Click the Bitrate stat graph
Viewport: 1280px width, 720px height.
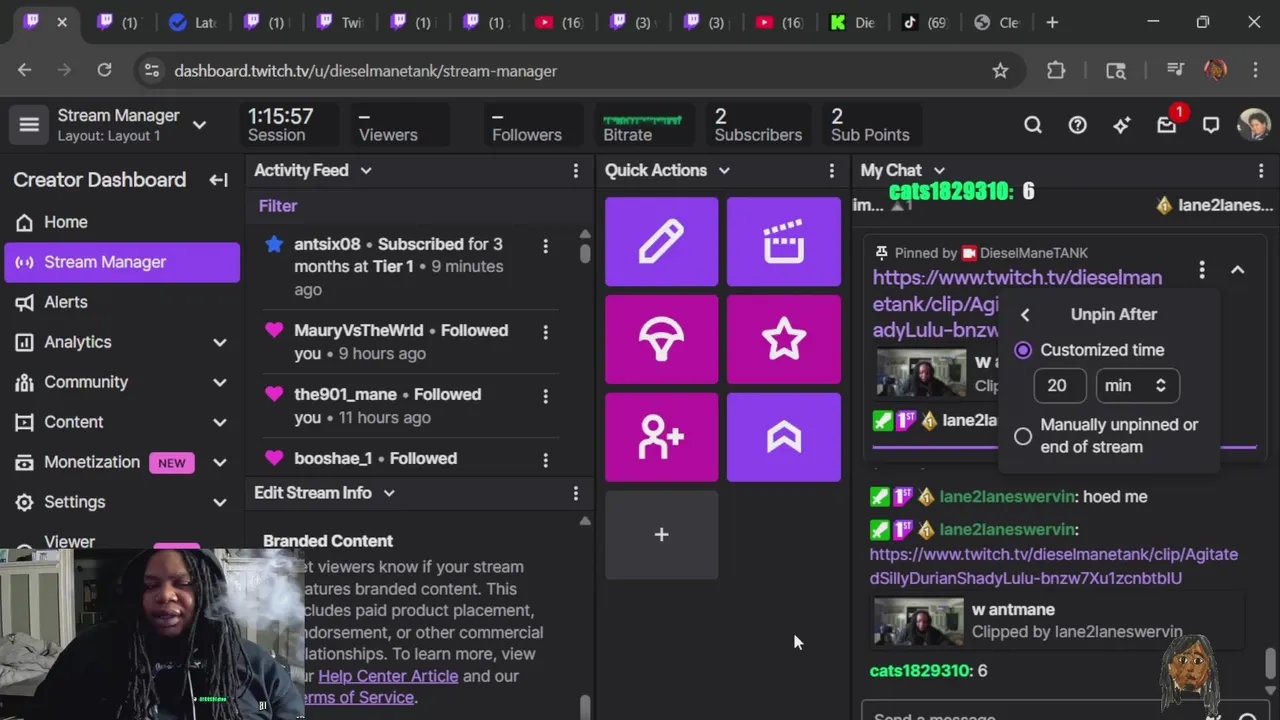click(x=642, y=126)
